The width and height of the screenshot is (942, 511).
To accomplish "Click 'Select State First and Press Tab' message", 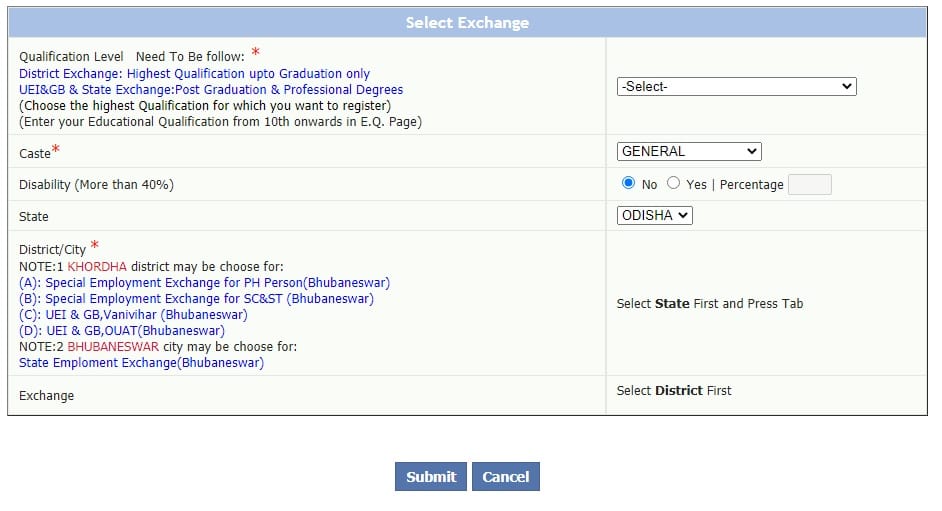I will (x=709, y=304).
